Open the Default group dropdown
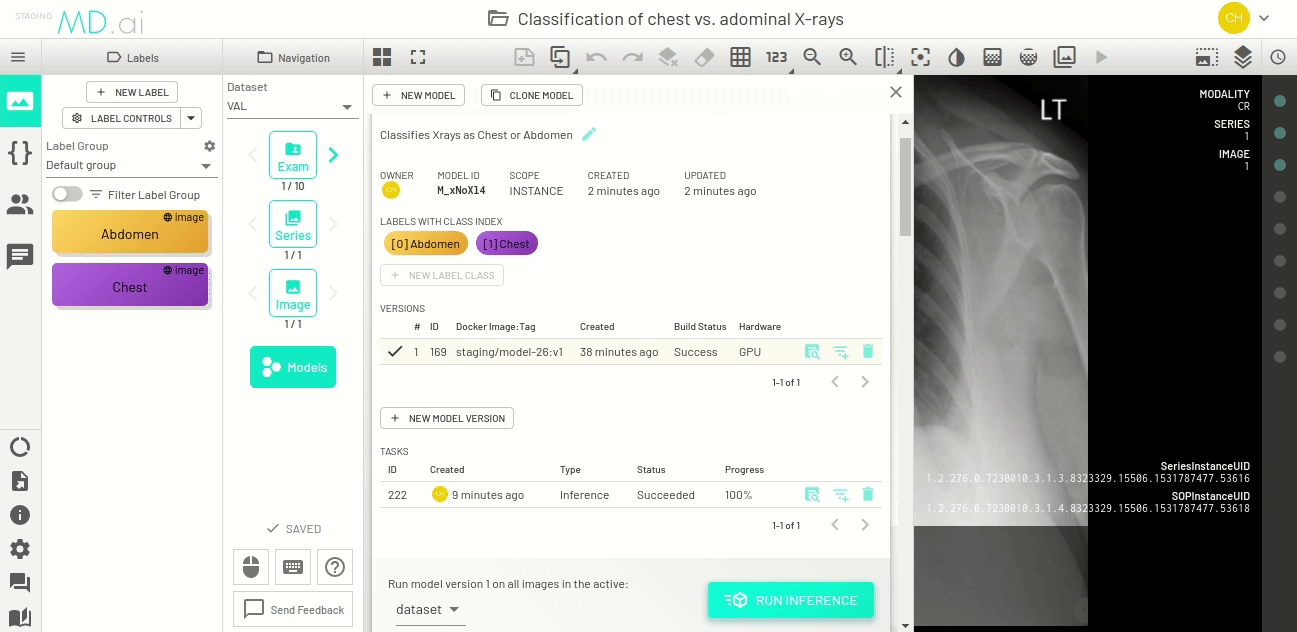This screenshot has width=1297, height=632. pyautogui.click(x=130, y=166)
